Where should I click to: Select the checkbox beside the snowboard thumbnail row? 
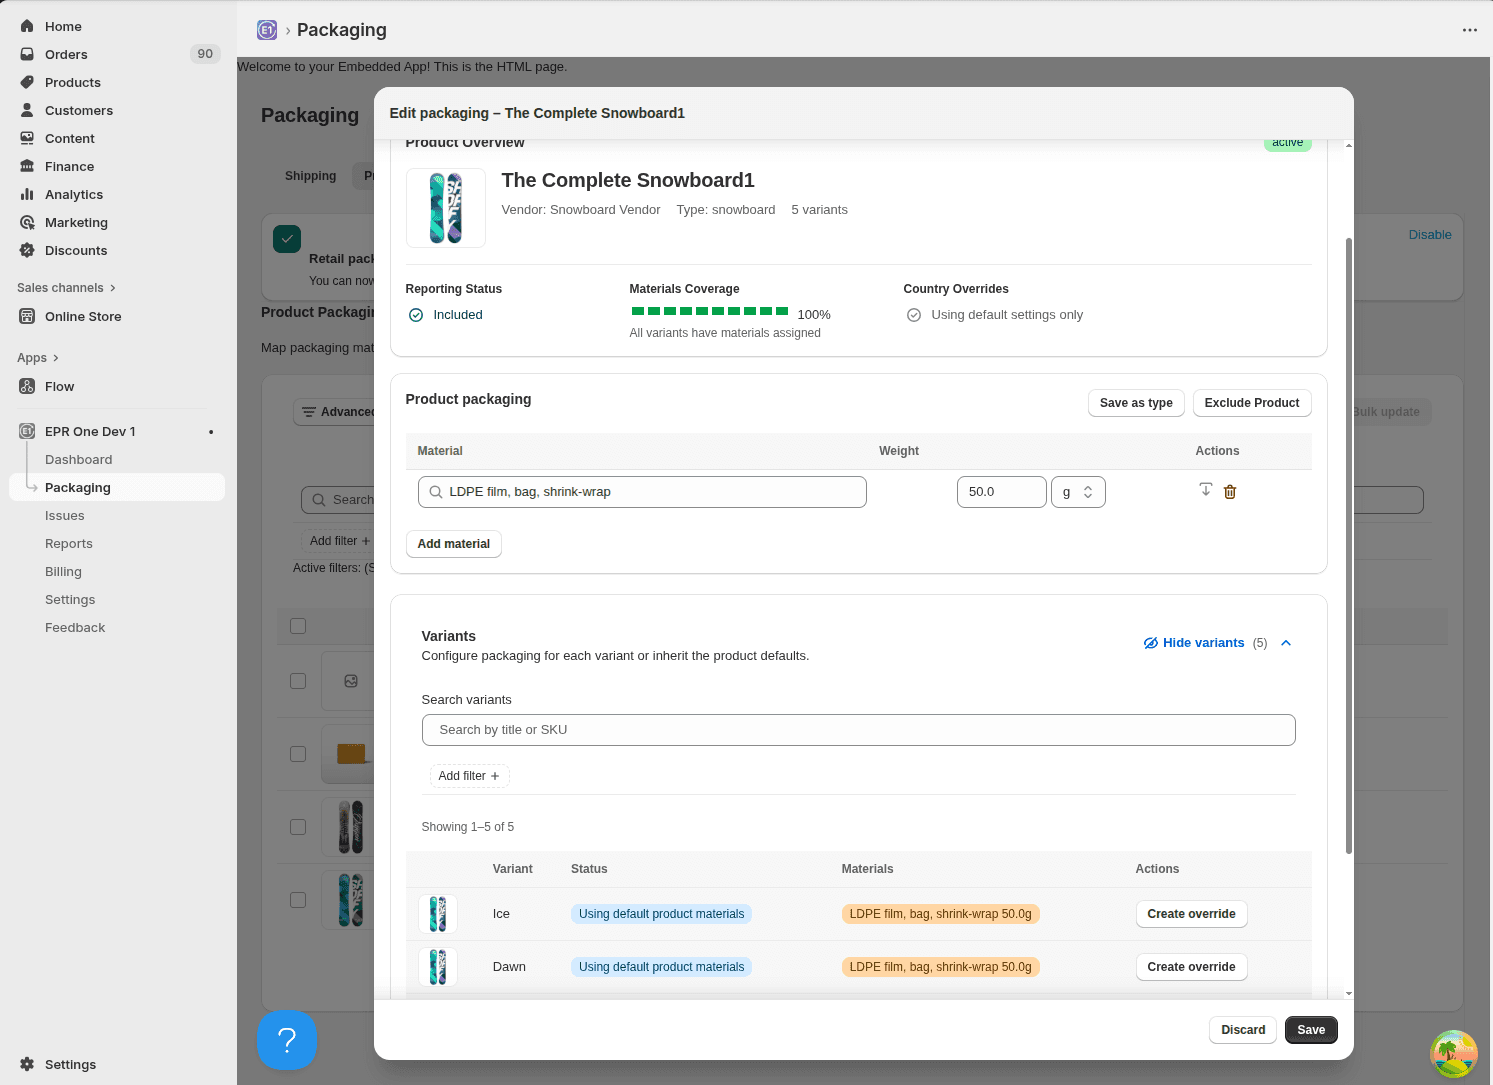[x=298, y=827]
